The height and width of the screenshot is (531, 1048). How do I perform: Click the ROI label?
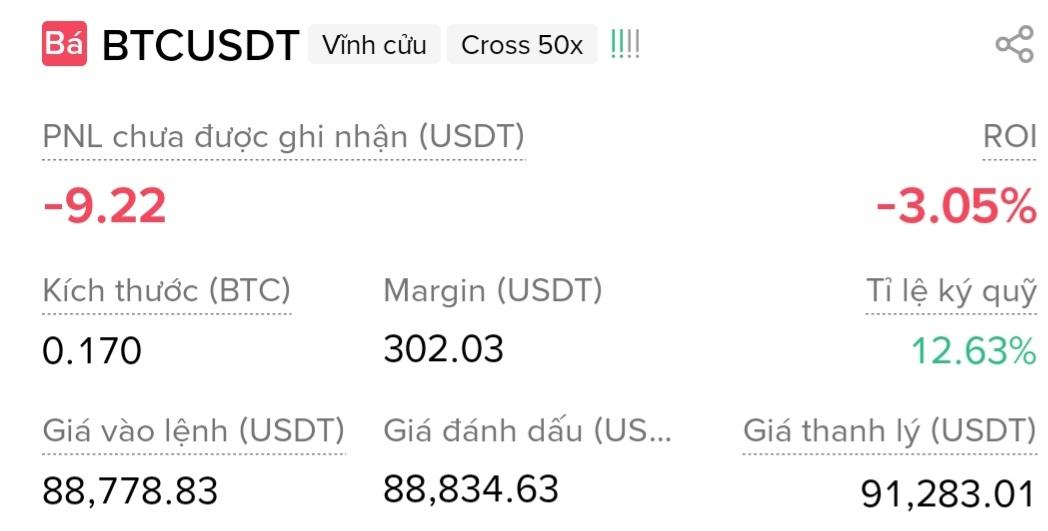(1010, 137)
